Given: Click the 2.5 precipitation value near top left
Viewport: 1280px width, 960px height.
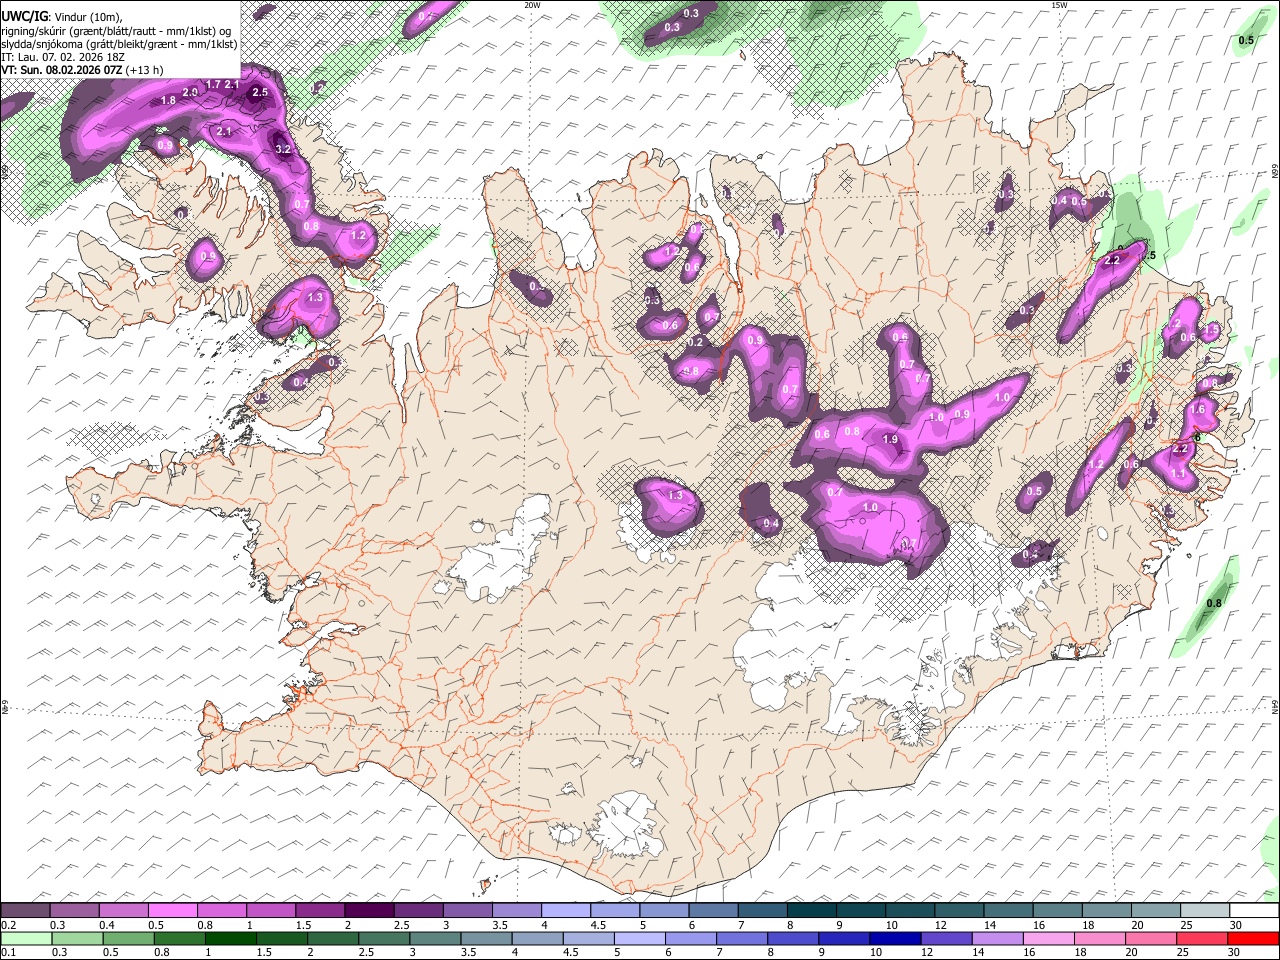Looking at the screenshot, I should click(x=260, y=92).
